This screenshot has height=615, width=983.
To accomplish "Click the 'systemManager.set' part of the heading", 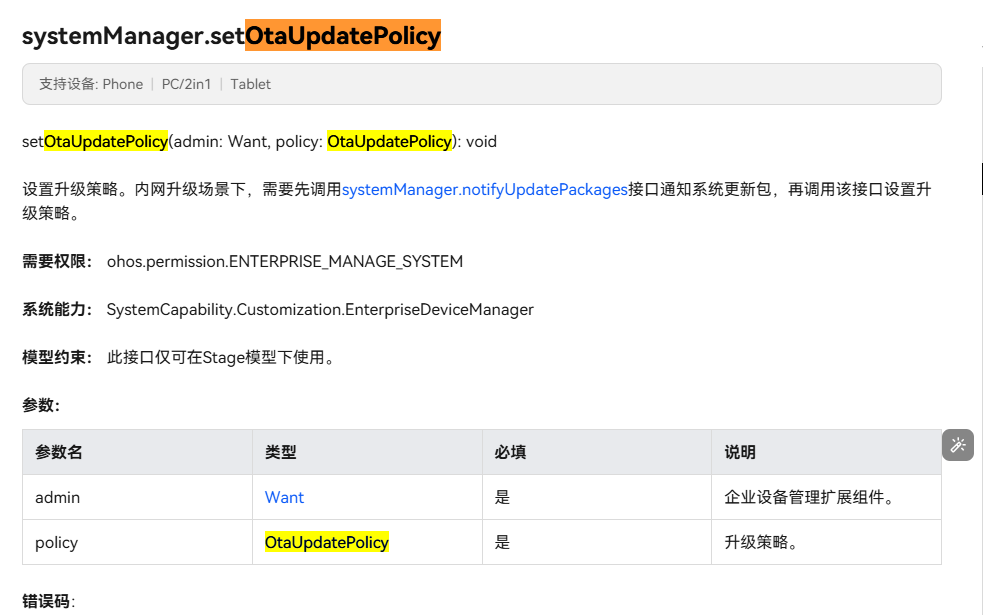I will 133,36.
